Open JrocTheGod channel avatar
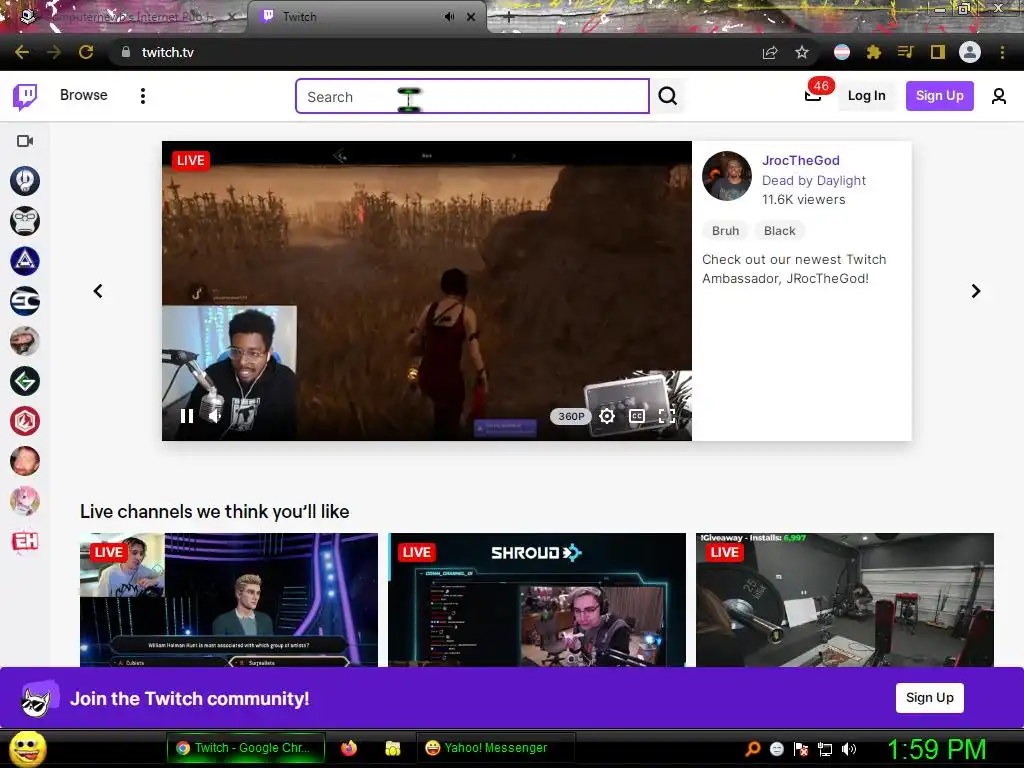The width and height of the screenshot is (1024, 768). coord(727,176)
